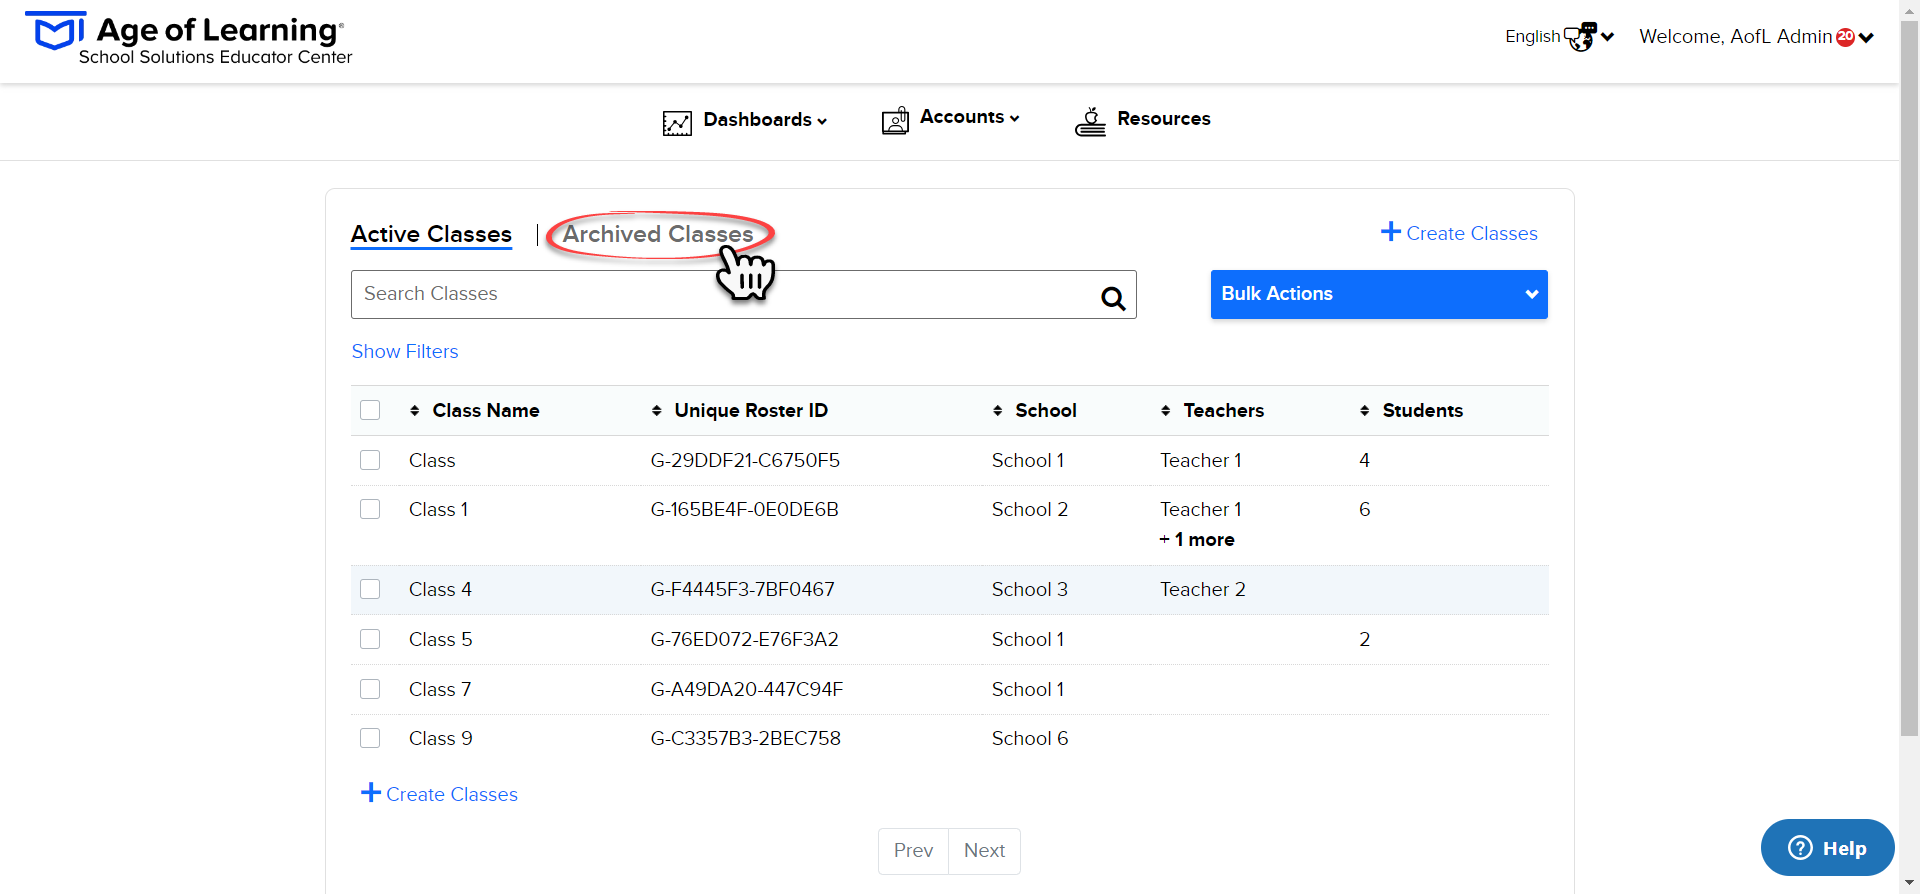Click the Resources book-stack icon
Viewport: 1920px width, 894px height.
[x=1090, y=121]
